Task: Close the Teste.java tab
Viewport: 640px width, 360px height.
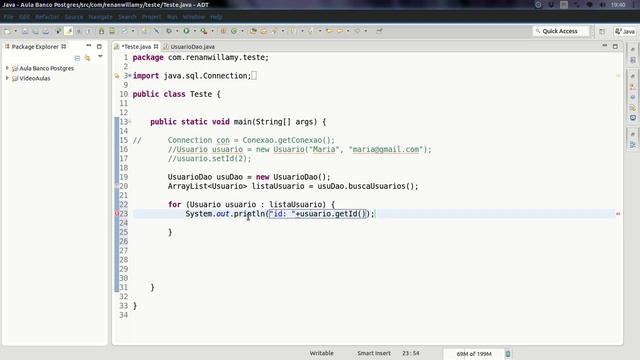Action: (x=156, y=47)
